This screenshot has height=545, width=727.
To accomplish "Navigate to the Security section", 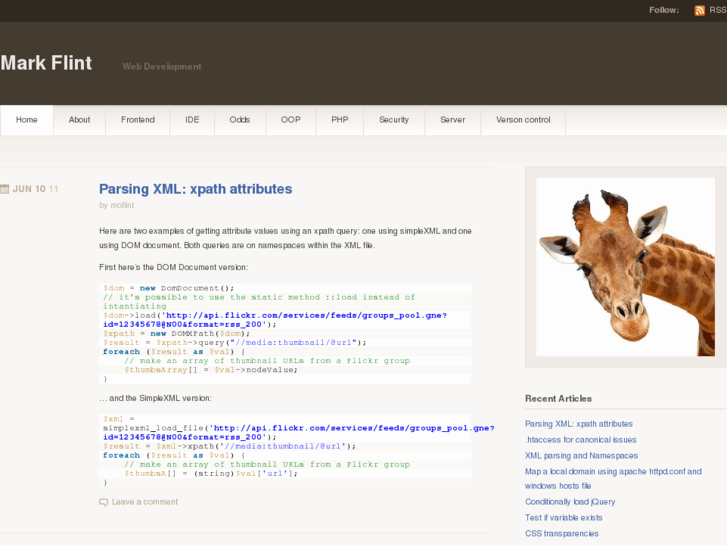I will (x=394, y=120).
